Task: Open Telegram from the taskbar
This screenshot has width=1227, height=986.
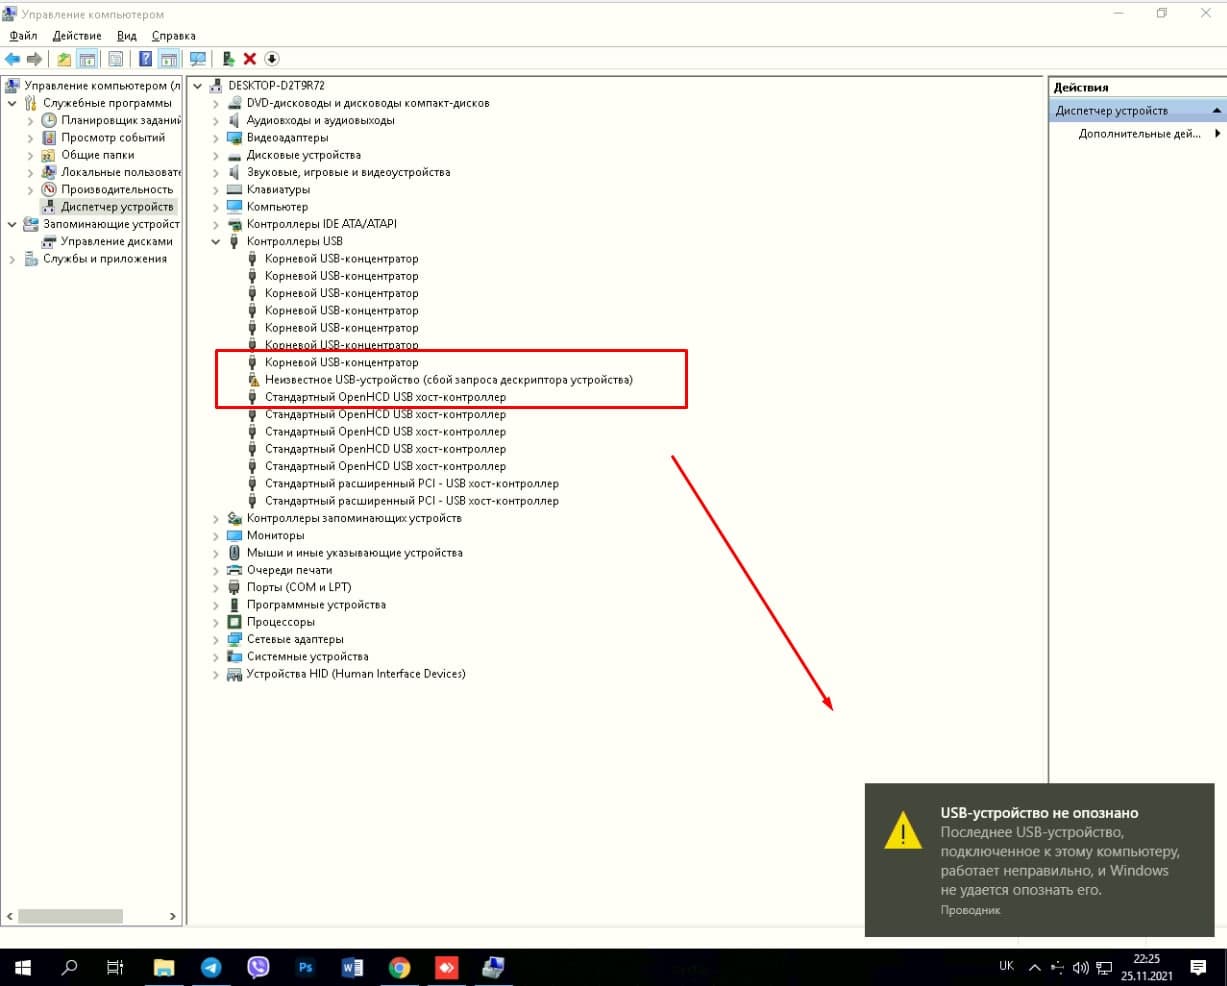Action: [211, 967]
